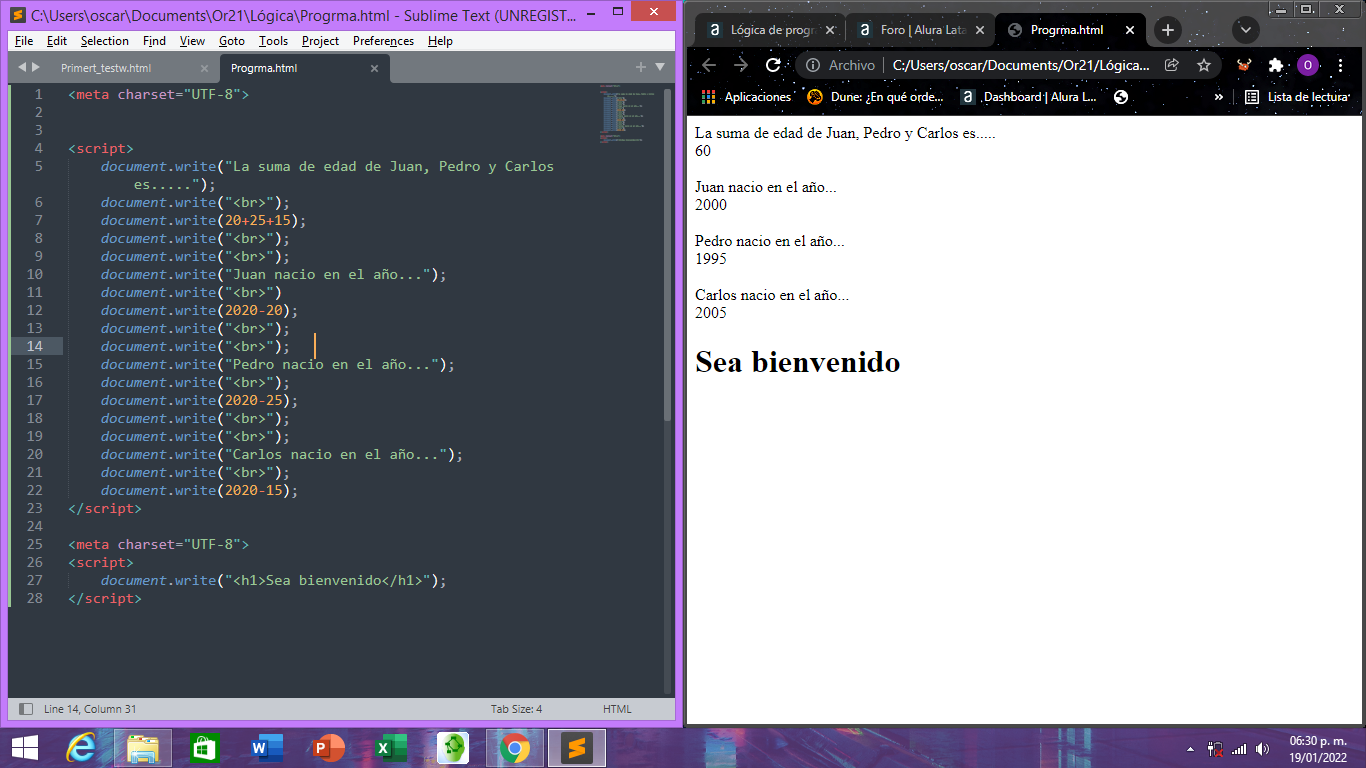Image resolution: width=1366 pixels, height=768 pixels.
Task: Open the Dune bookmark
Action: click(875, 97)
